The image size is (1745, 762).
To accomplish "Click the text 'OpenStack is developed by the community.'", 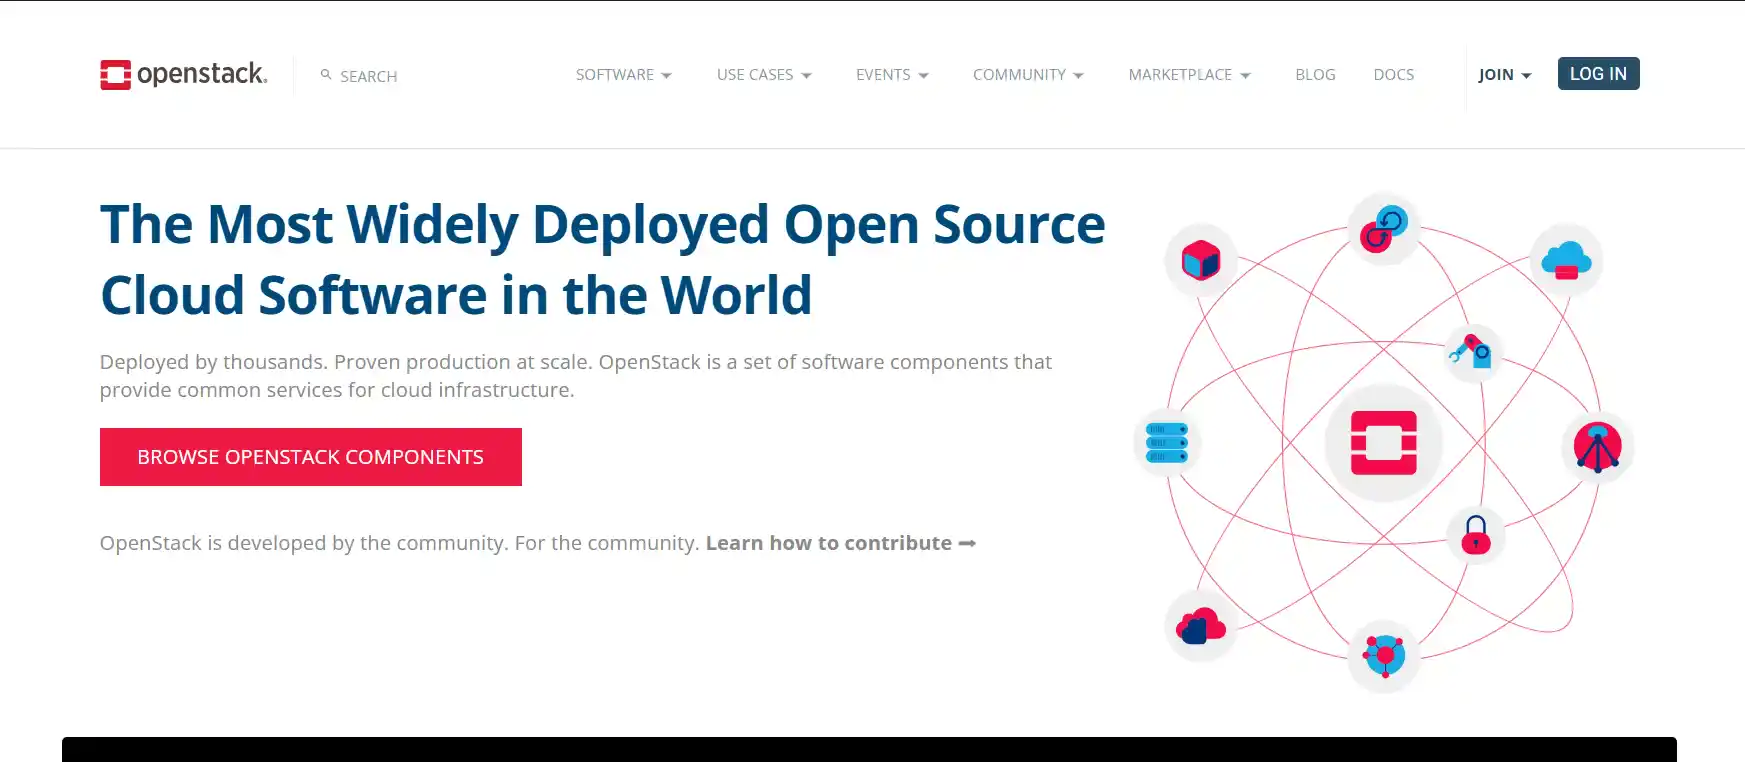I will (304, 543).
